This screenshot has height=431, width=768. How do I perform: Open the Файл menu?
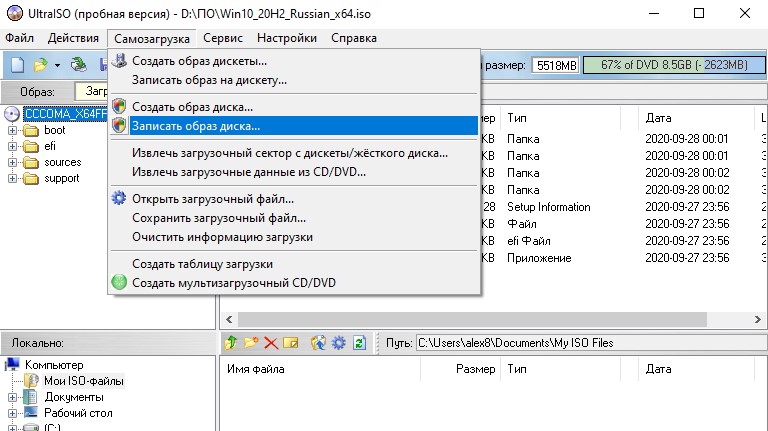[x=20, y=38]
